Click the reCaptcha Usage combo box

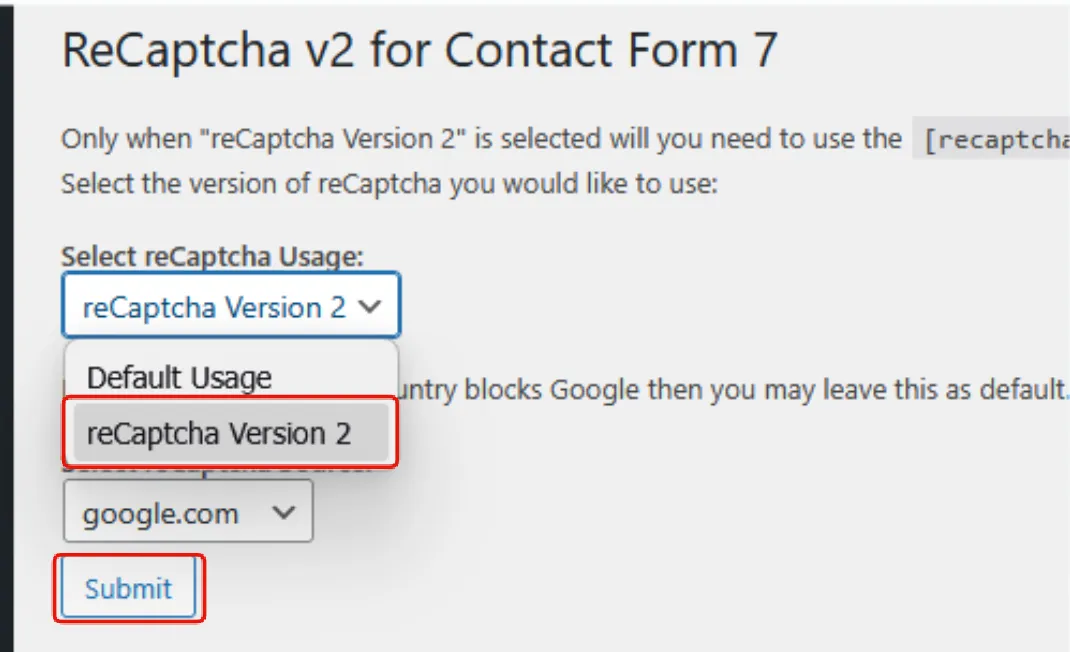[230, 305]
